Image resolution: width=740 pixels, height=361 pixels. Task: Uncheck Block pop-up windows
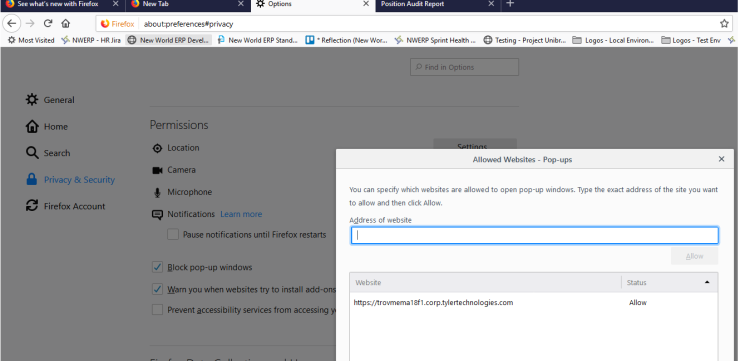click(157, 267)
